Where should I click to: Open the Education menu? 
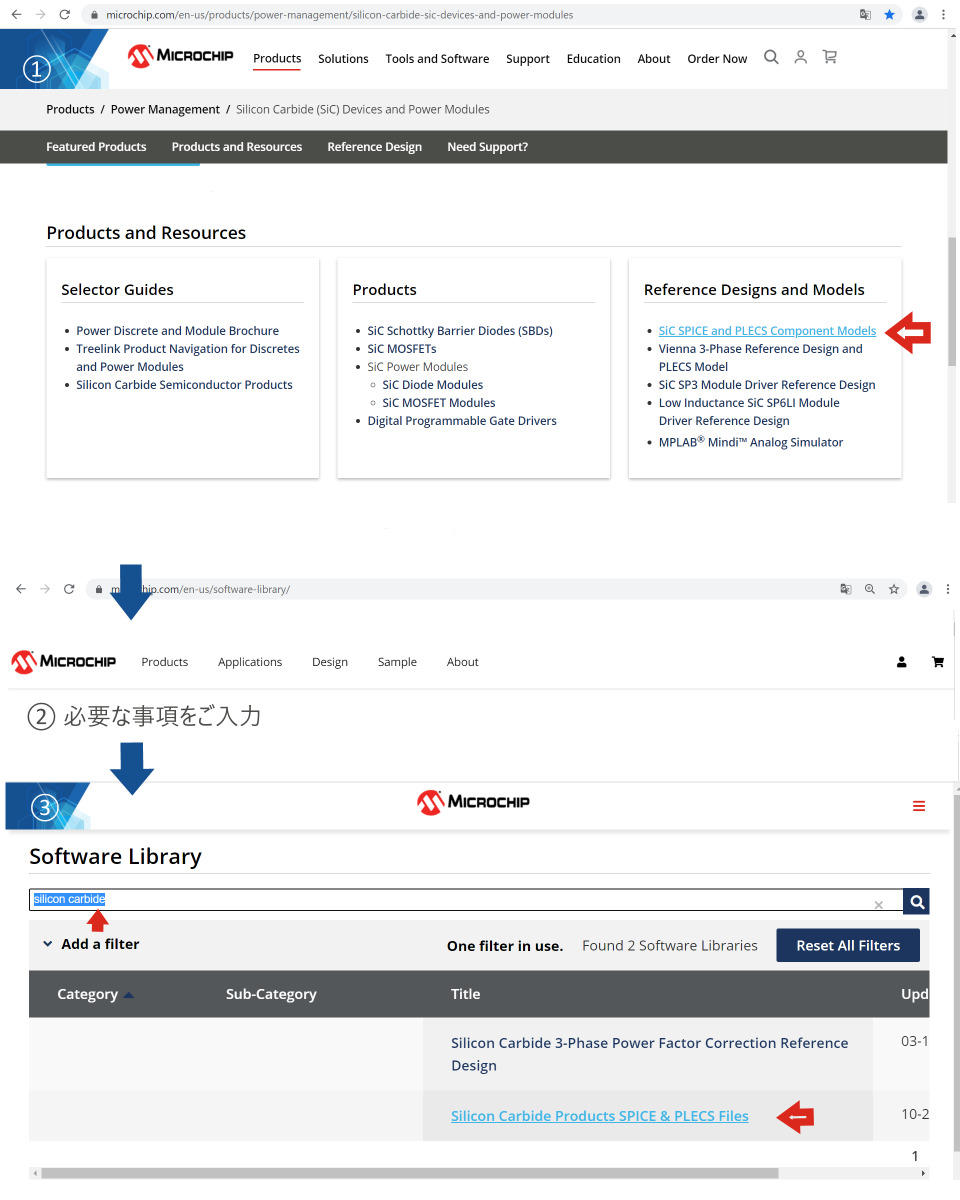coord(594,59)
